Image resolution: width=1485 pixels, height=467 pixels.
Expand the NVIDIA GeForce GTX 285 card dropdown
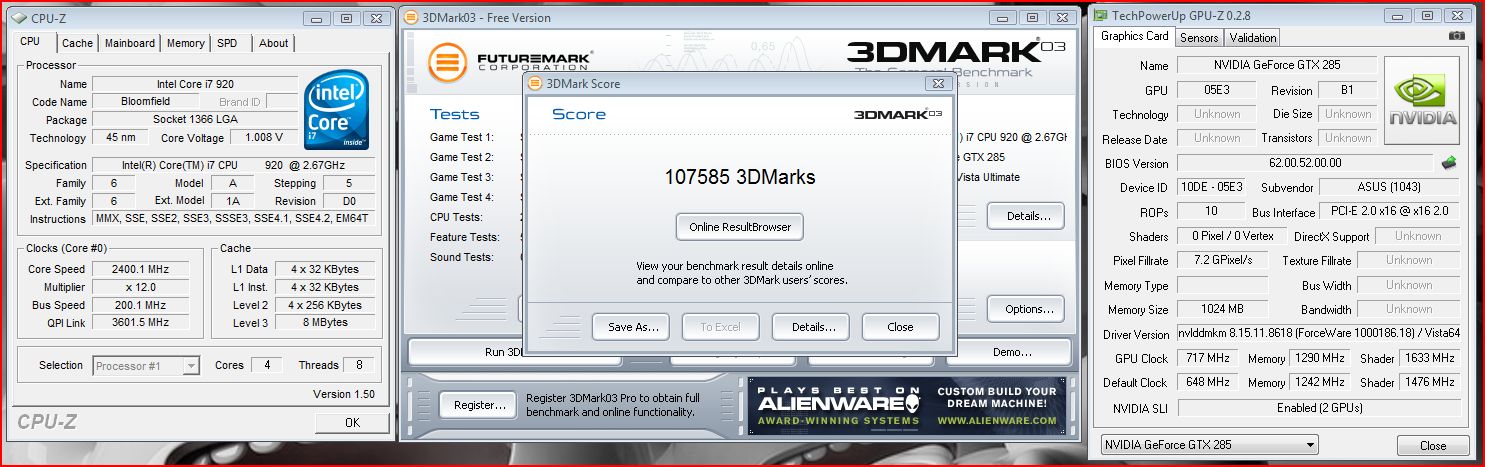coord(1208,445)
